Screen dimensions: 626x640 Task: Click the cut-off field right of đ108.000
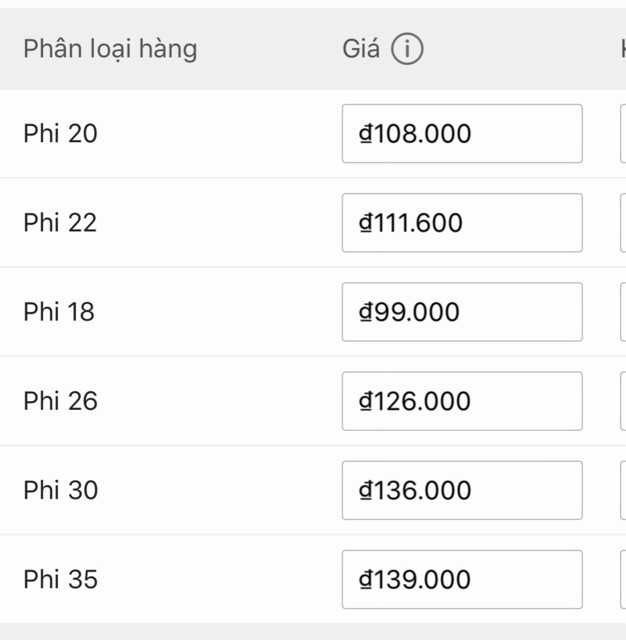point(623,133)
